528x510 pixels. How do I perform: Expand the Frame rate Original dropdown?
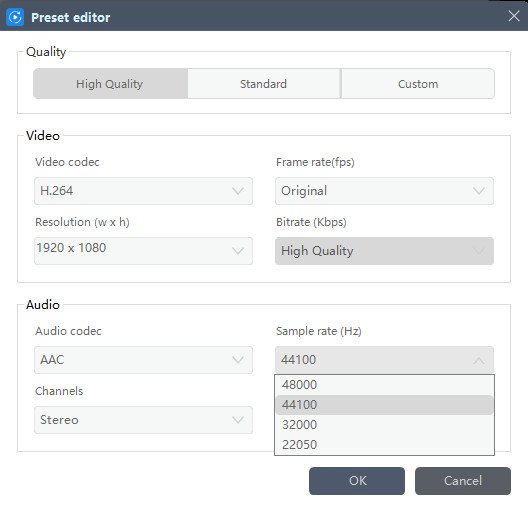coord(385,191)
